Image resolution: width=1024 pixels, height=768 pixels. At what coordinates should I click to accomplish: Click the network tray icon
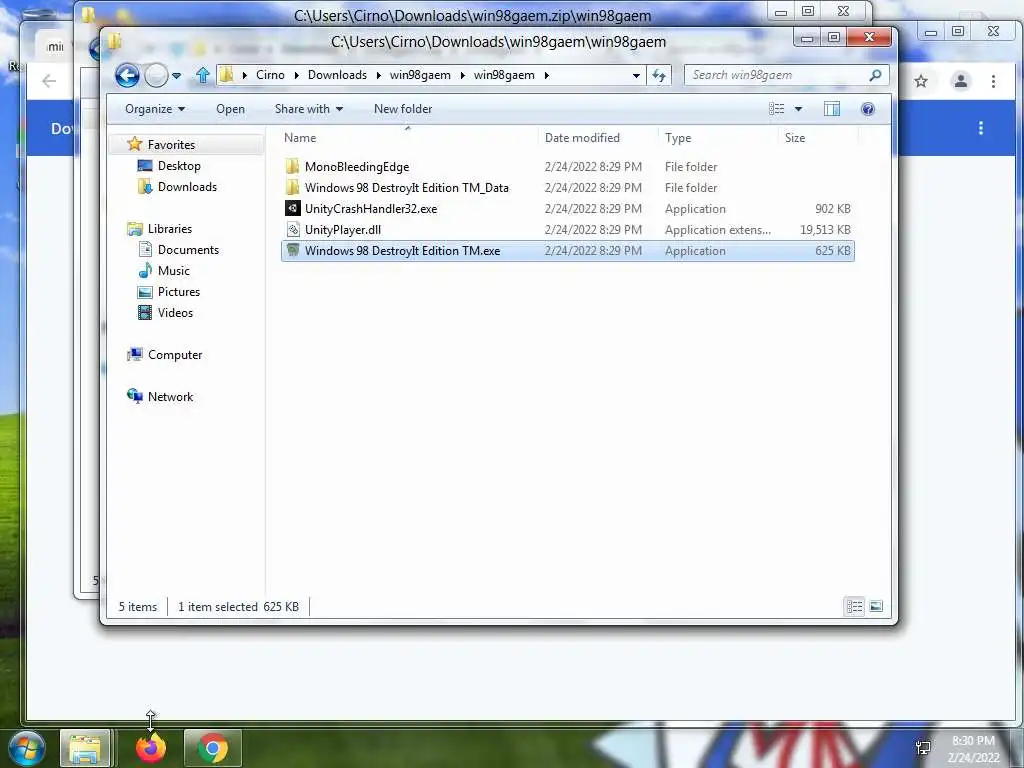(x=923, y=748)
